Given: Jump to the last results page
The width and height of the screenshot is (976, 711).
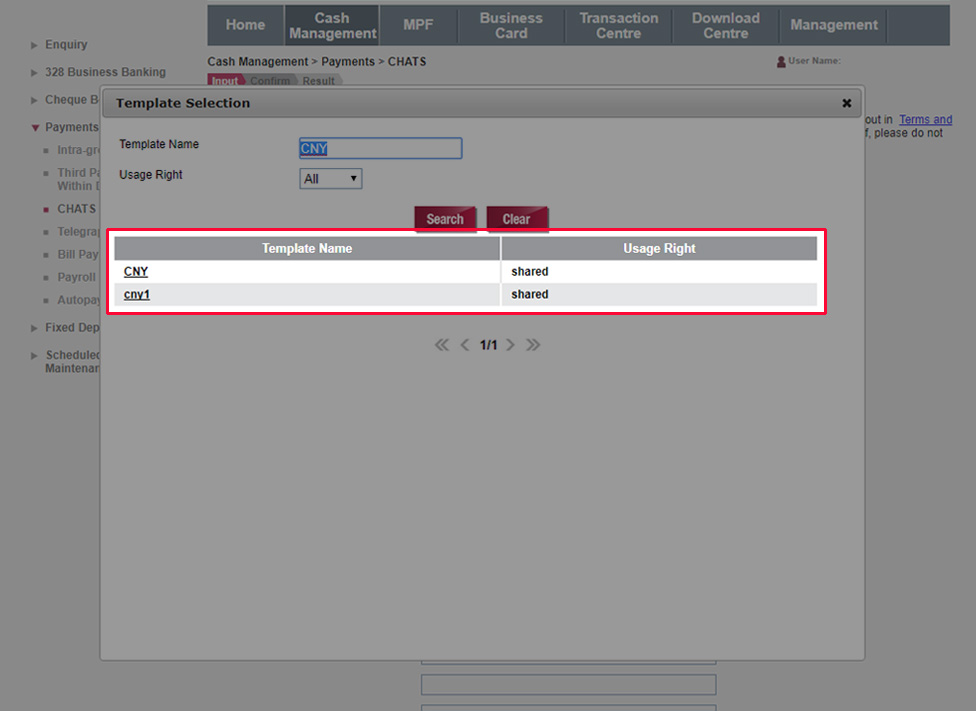Looking at the screenshot, I should (533, 345).
